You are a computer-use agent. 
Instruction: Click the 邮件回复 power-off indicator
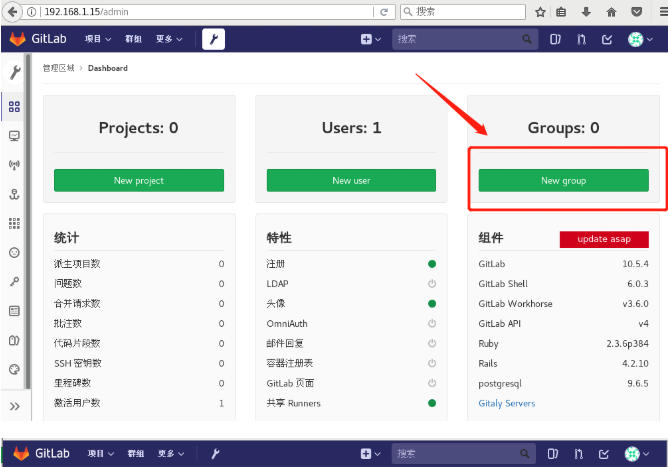coord(432,343)
